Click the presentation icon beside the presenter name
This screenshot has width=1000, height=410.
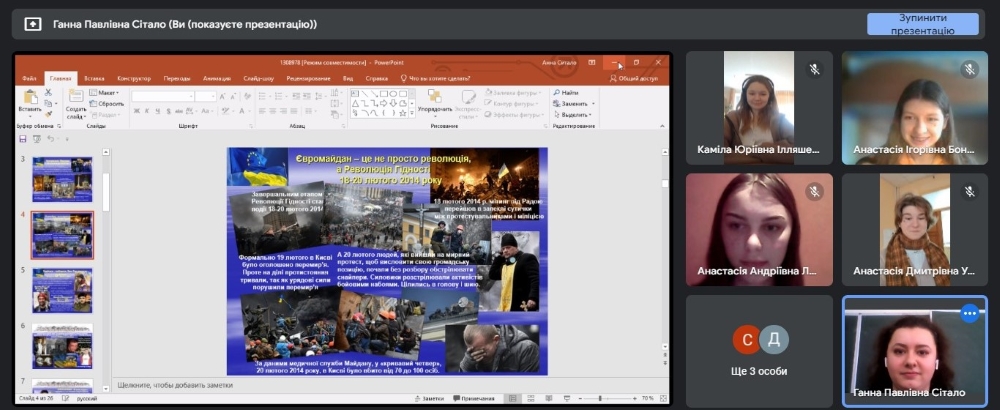tap(33, 24)
